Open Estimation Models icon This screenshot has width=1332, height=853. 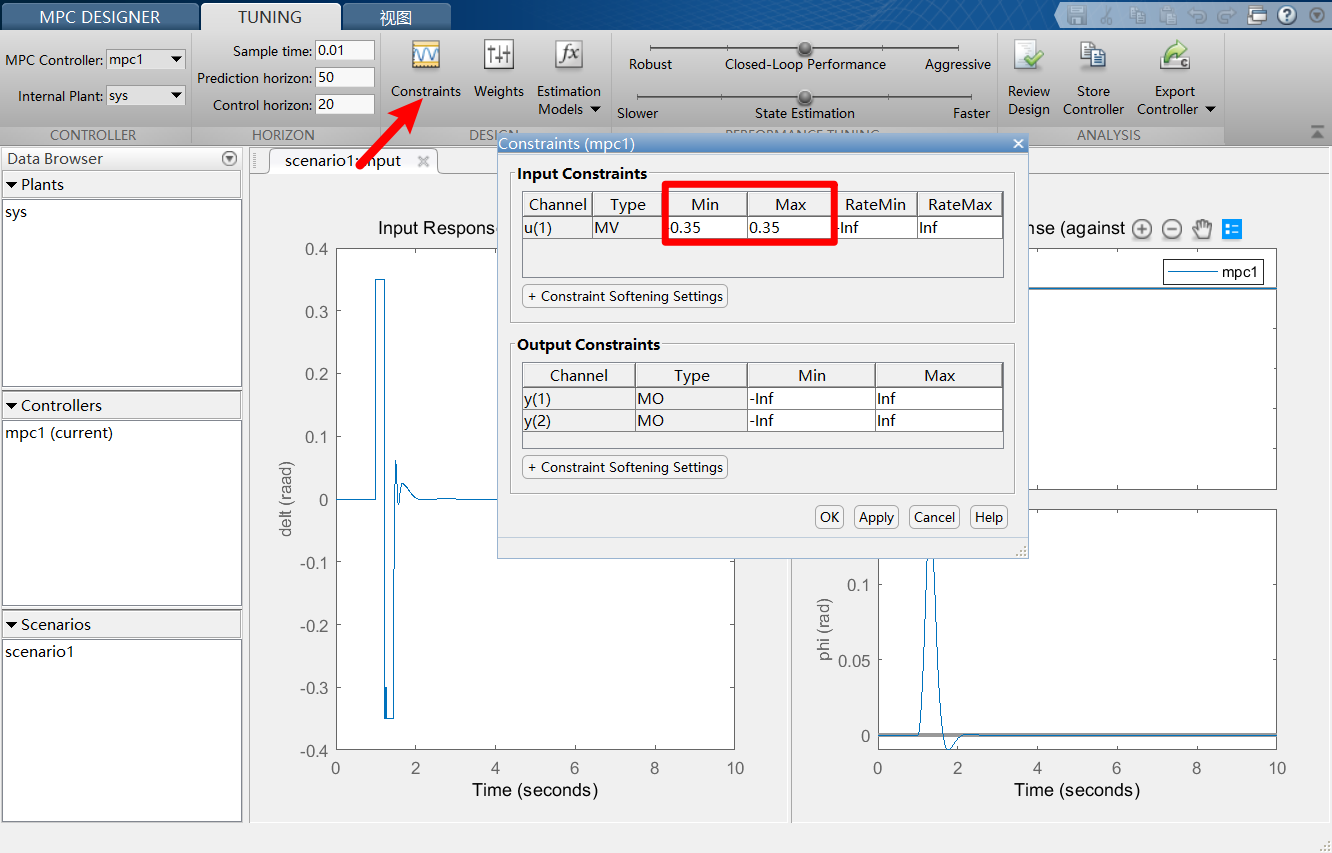tap(569, 55)
